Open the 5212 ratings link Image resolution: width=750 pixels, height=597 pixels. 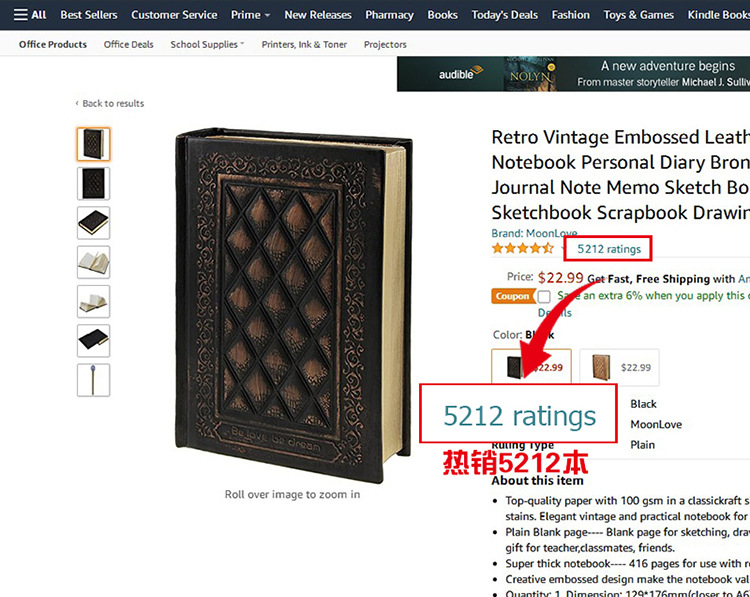point(608,249)
